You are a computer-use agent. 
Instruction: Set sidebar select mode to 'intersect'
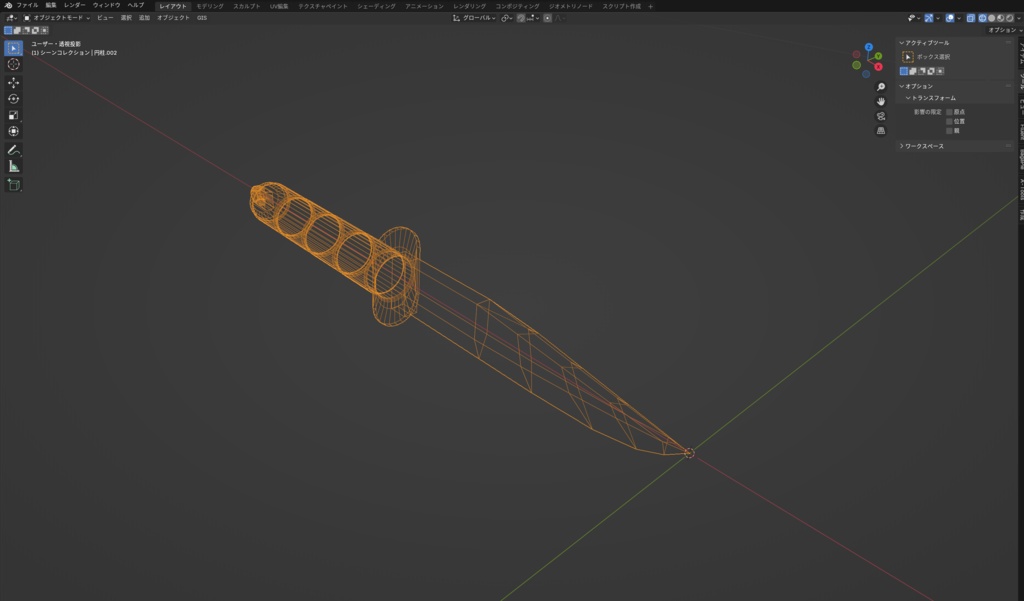coord(940,71)
